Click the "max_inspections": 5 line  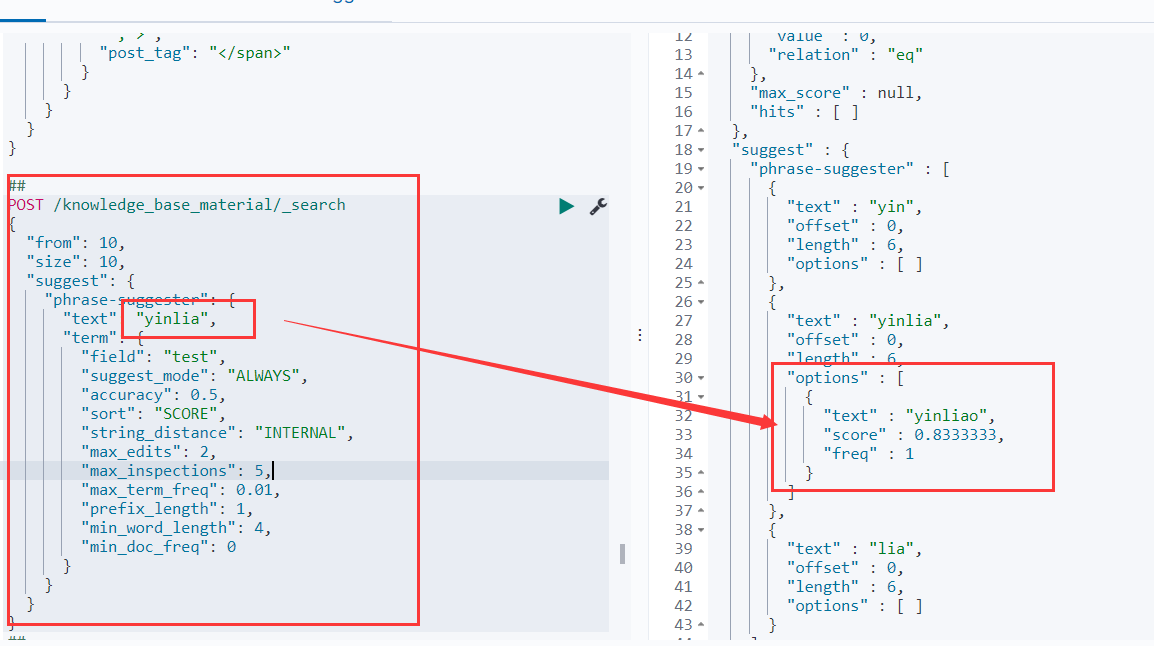click(175, 471)
